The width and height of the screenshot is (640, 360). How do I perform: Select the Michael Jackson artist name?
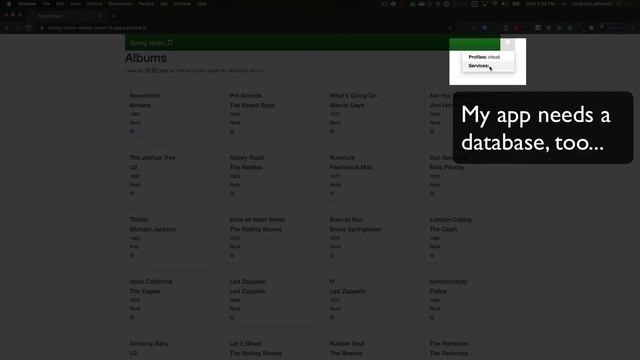153,229
